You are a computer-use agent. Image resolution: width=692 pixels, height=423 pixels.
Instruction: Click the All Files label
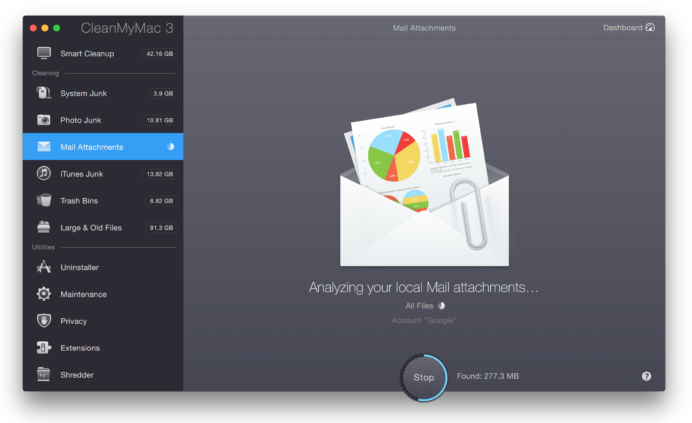tap(419, 306)
